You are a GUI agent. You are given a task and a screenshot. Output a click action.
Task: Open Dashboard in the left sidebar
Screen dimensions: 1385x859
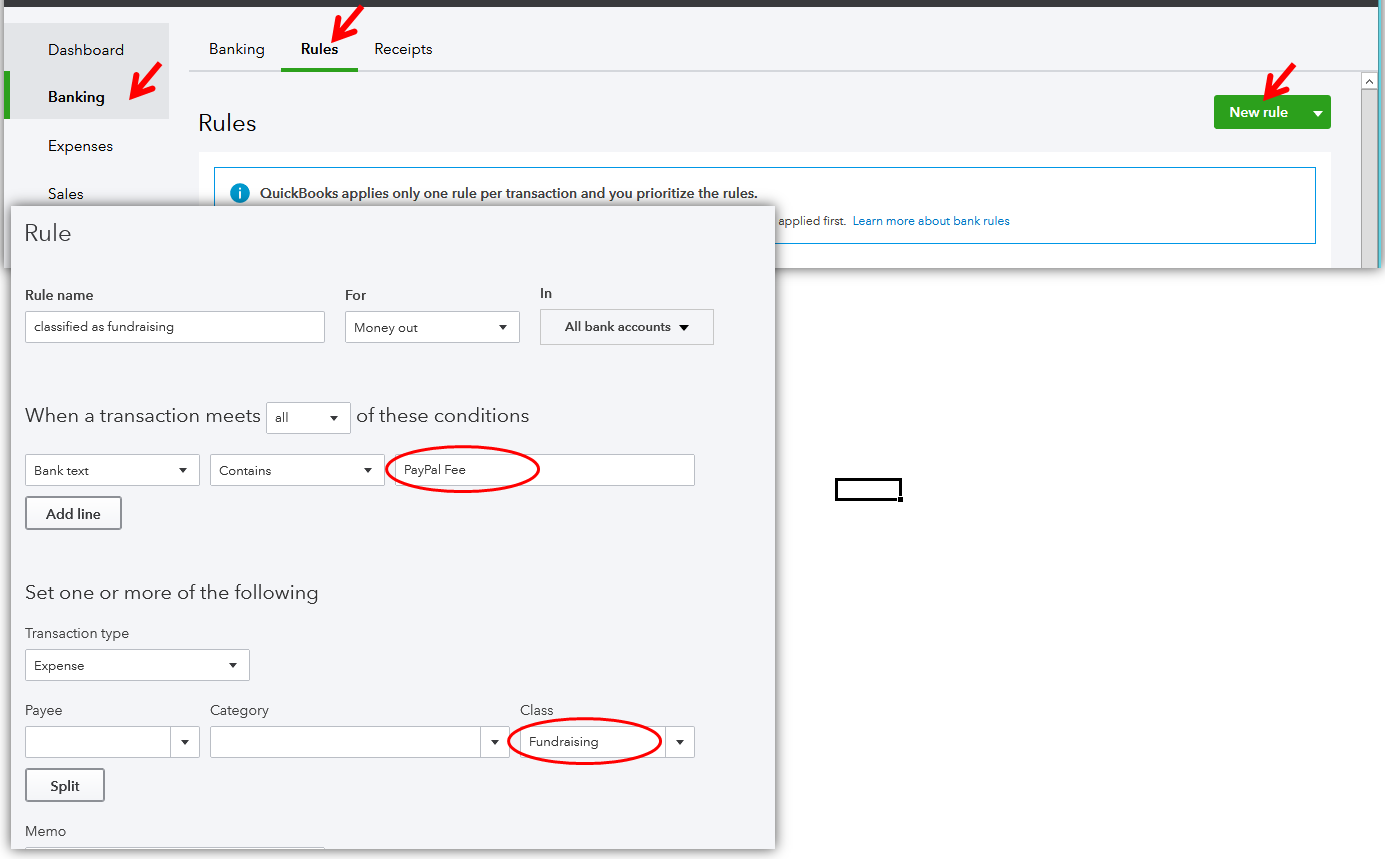click(x=86, y=50)
